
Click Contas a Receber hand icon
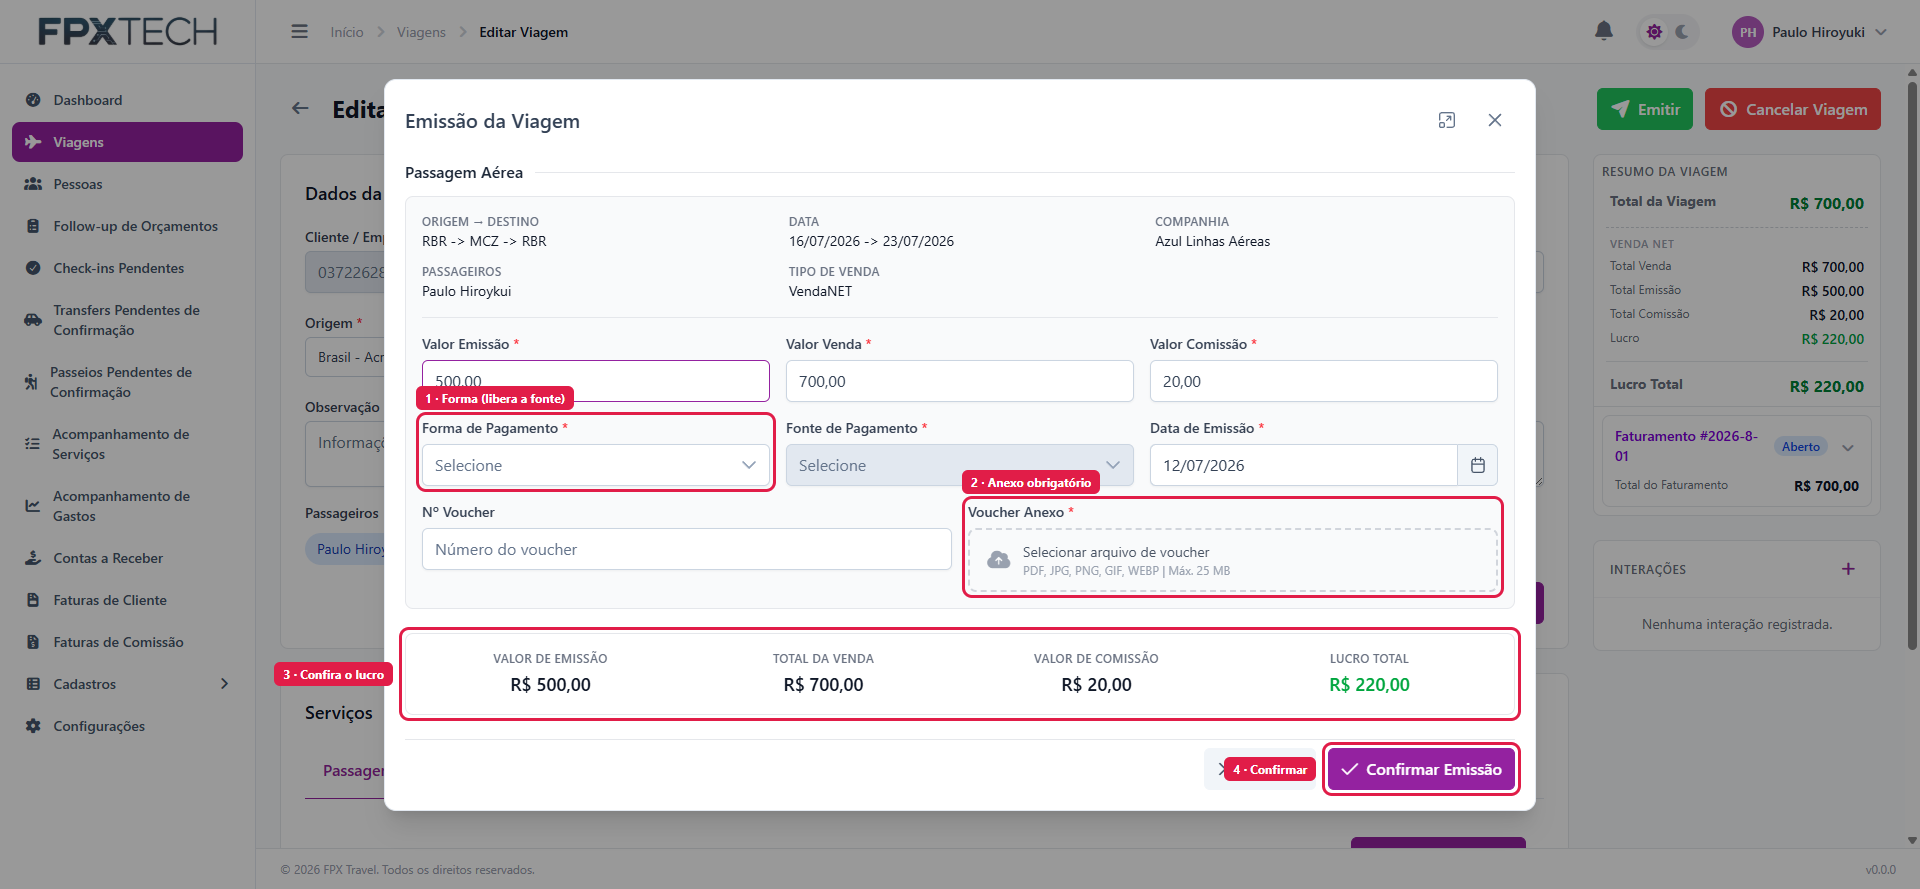pos(33,558)
